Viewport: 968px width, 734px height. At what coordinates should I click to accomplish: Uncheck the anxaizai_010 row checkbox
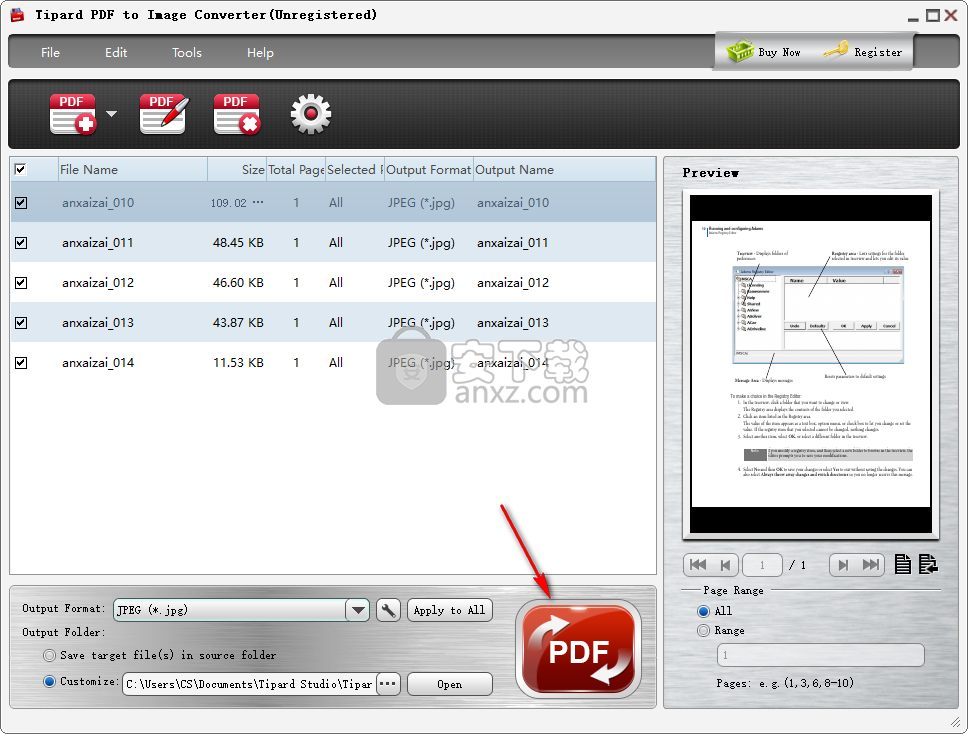[21, 202]
